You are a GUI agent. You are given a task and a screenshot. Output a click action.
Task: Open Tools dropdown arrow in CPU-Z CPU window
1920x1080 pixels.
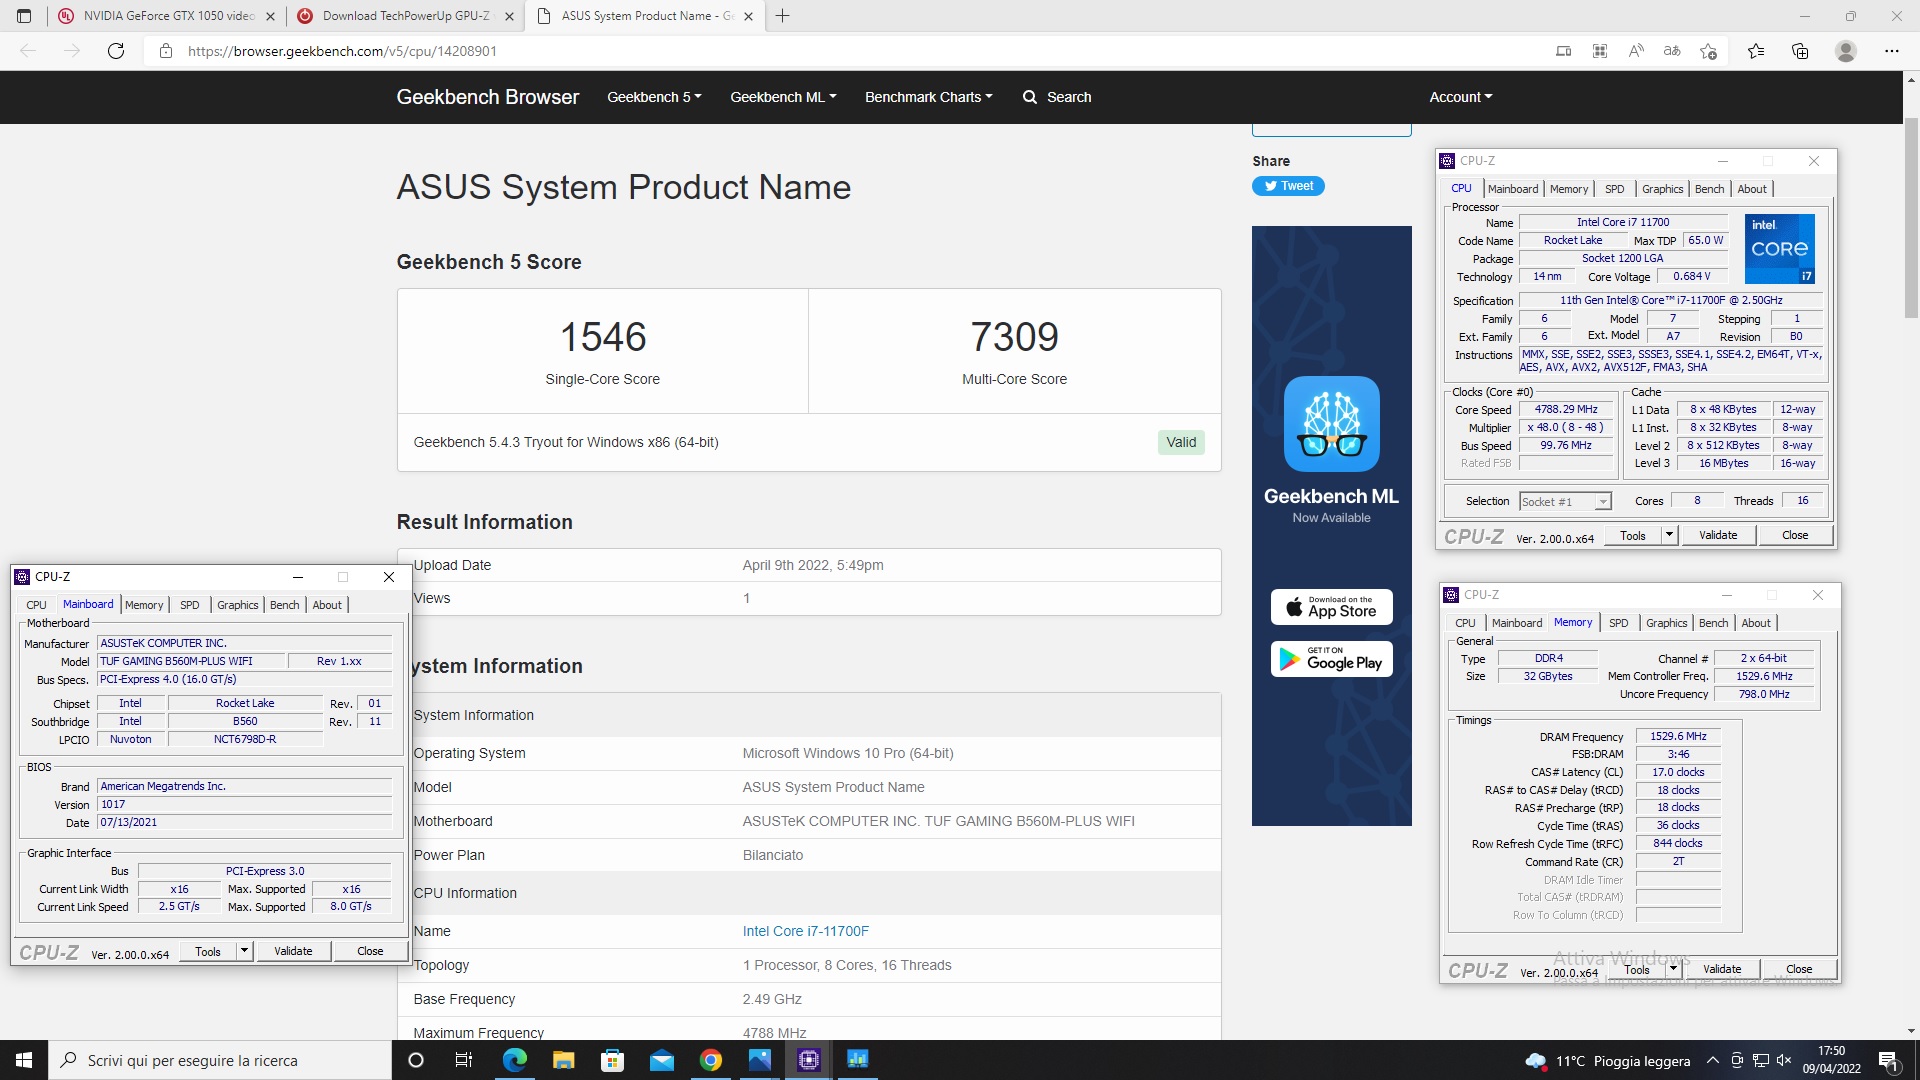(1669, 535)
